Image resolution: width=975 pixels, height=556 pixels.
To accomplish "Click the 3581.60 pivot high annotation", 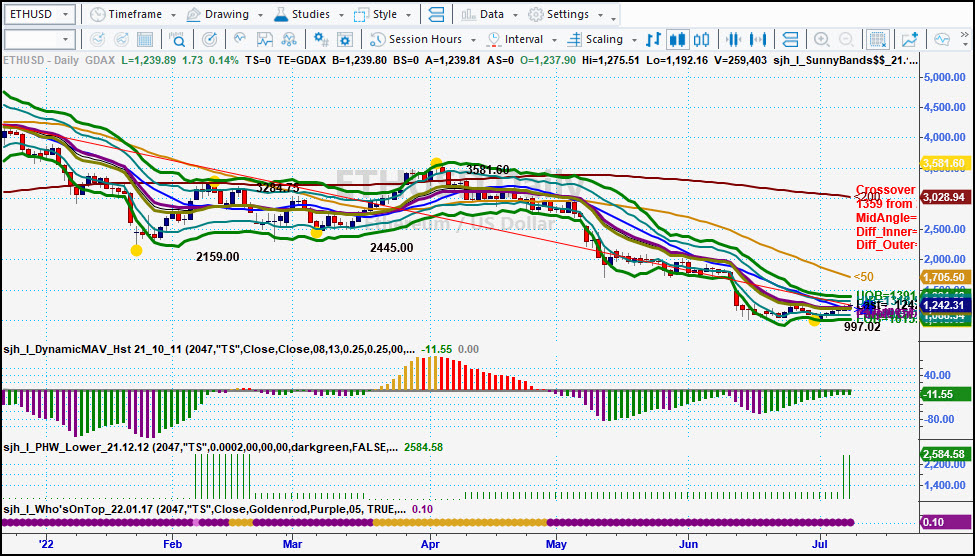I will click(x=488, y=170).
